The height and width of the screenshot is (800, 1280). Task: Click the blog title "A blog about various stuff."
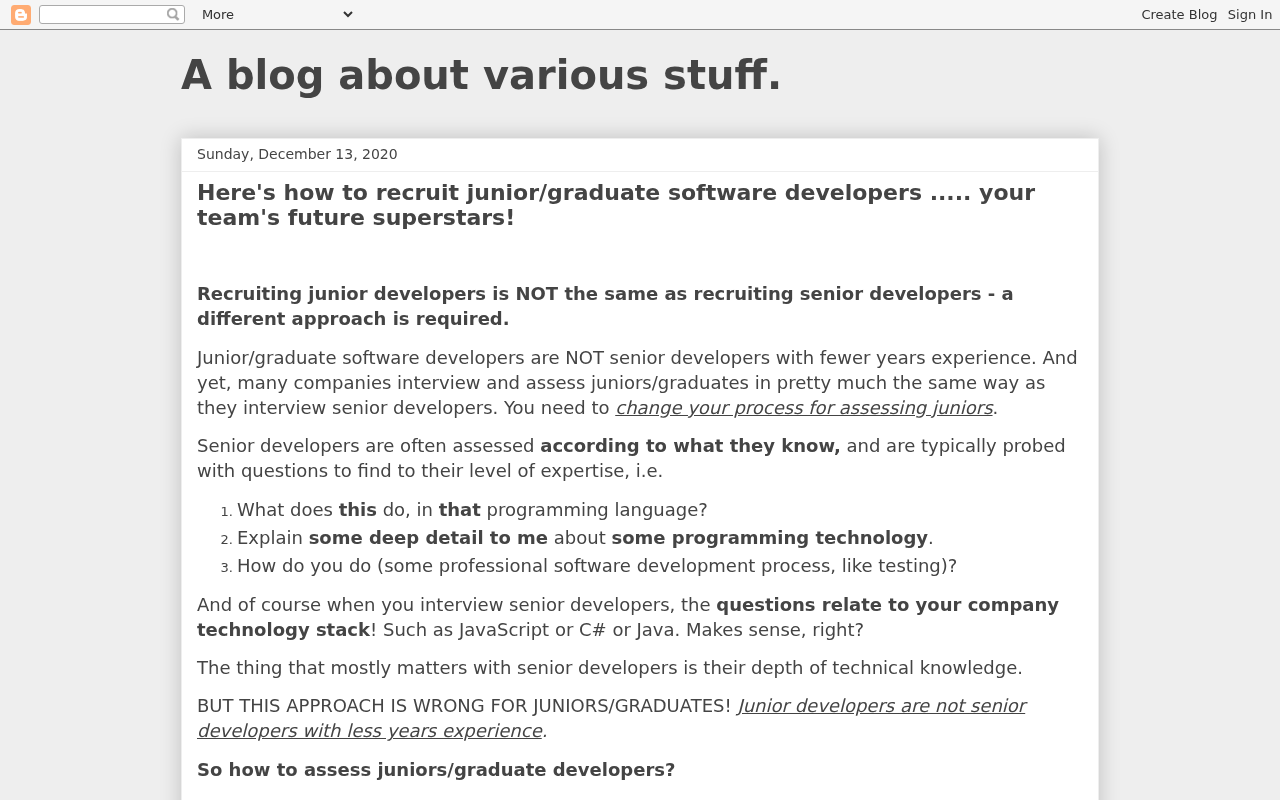[x=481, y=75]
